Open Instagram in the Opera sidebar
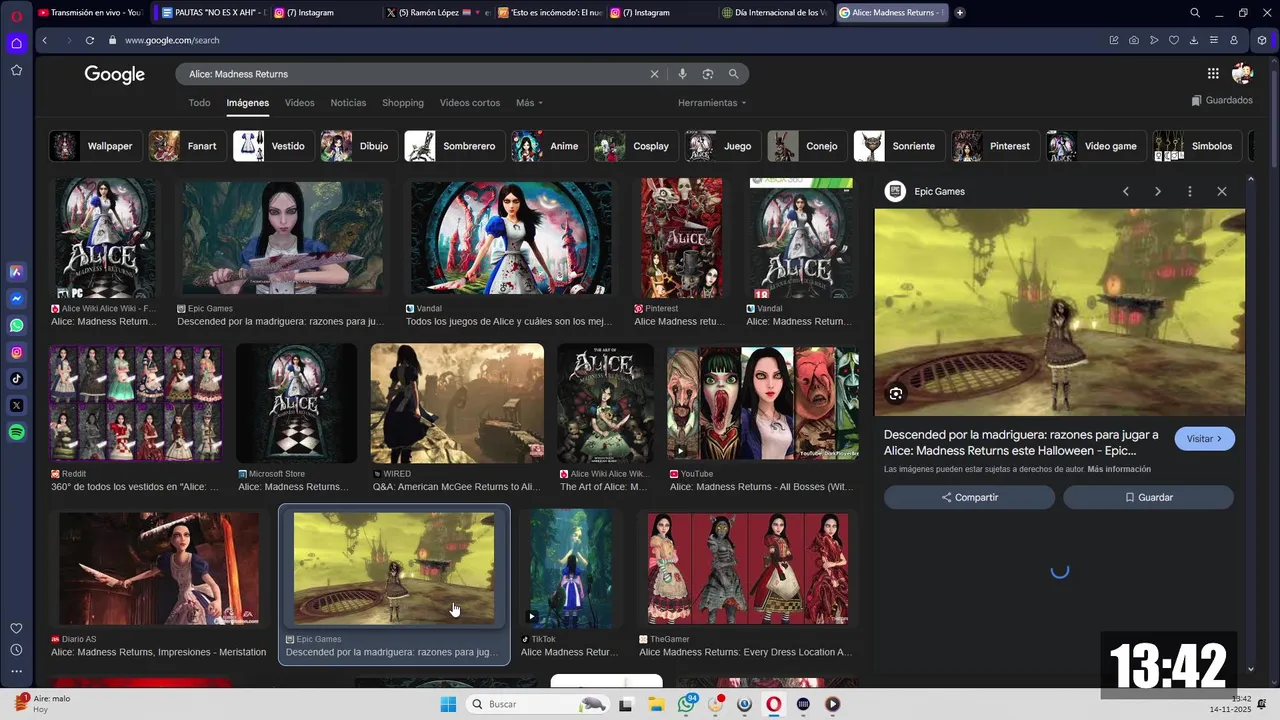1280x720 pixels. pos(17,352)
